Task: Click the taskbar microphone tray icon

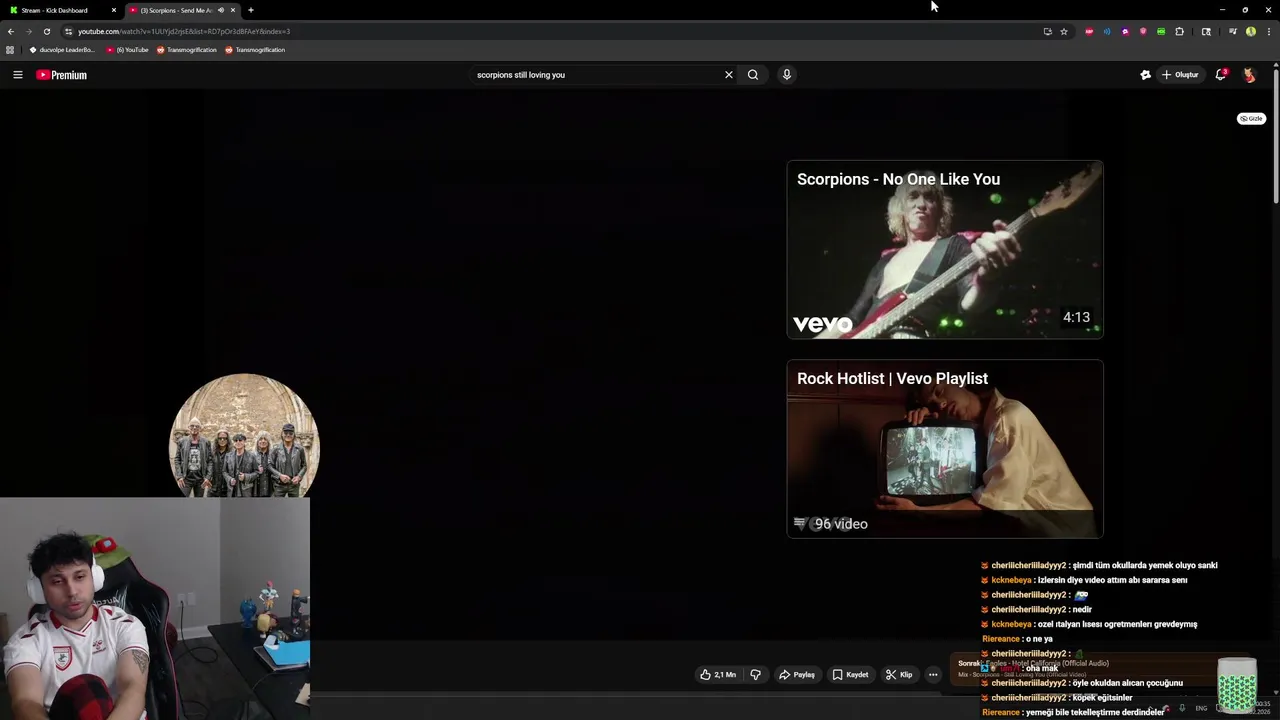Action: (1182, 709)
